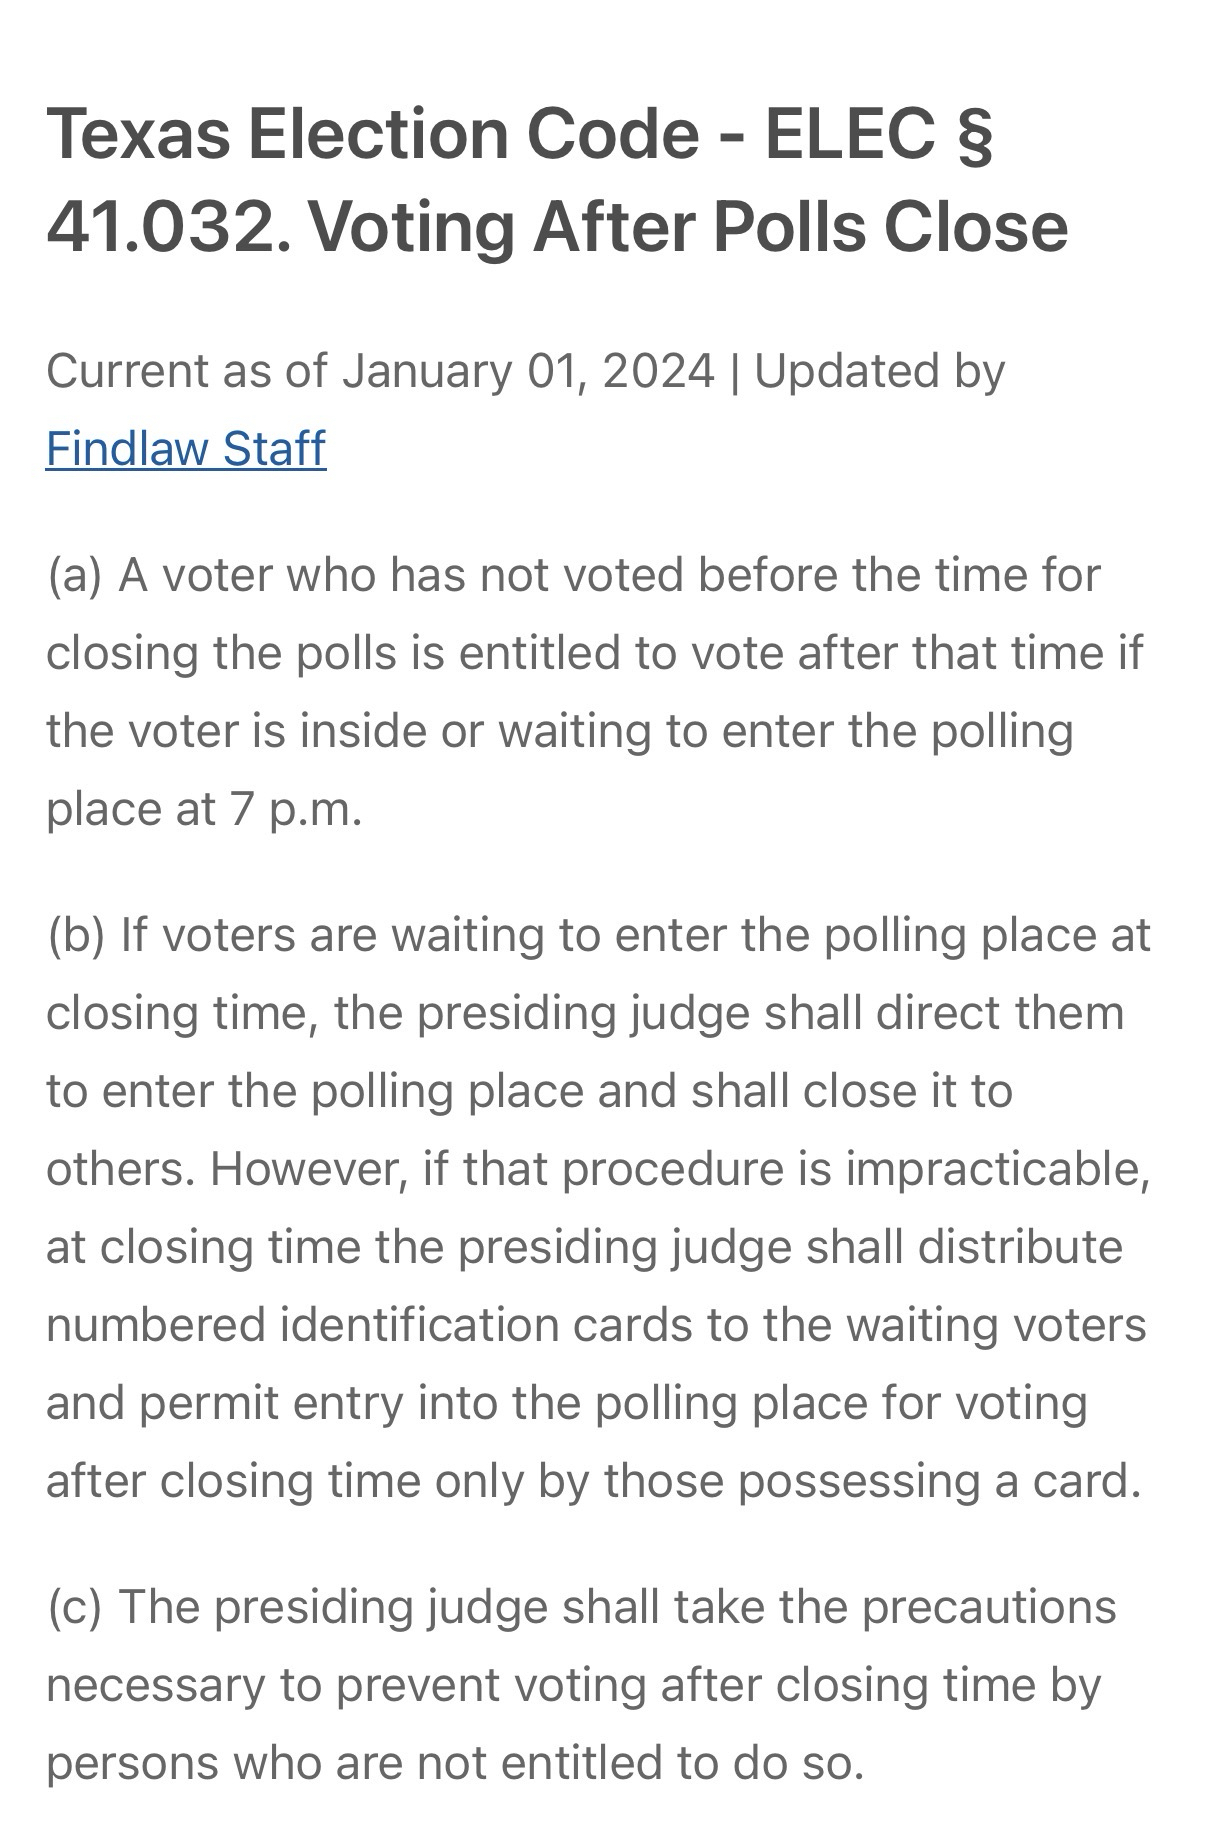Open the Findlaw Staff link

pyautogui.click(x=186, y=448)
